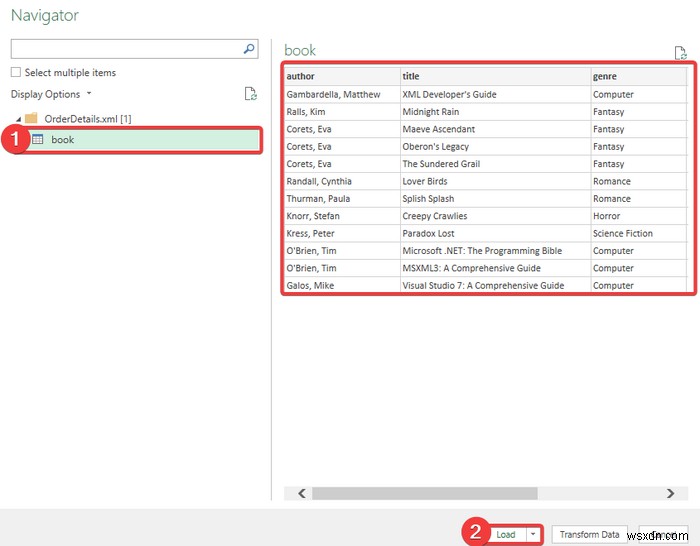Viewport: 700px width, 546px height.
Task: Click the genre column header
Action: point(639,76)
